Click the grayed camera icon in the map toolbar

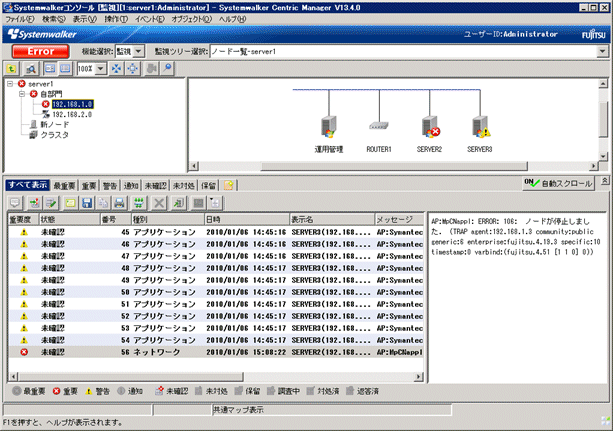(151, 69)
